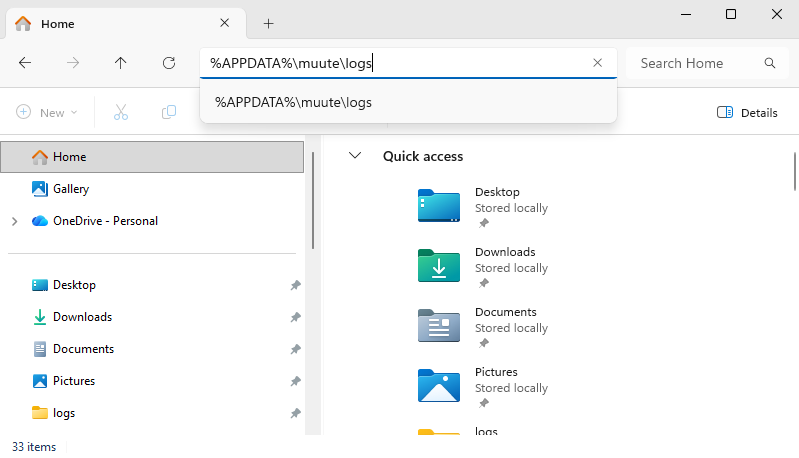
Task: Open the New dropdown menu
Action: (46, 112)
